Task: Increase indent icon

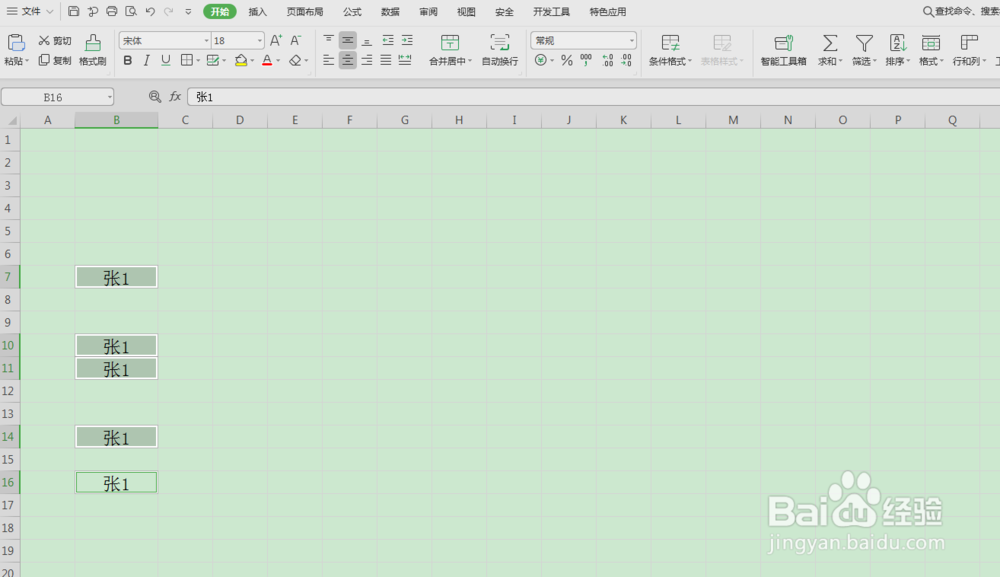Action: pyautogui.click(x=407, y=41)
